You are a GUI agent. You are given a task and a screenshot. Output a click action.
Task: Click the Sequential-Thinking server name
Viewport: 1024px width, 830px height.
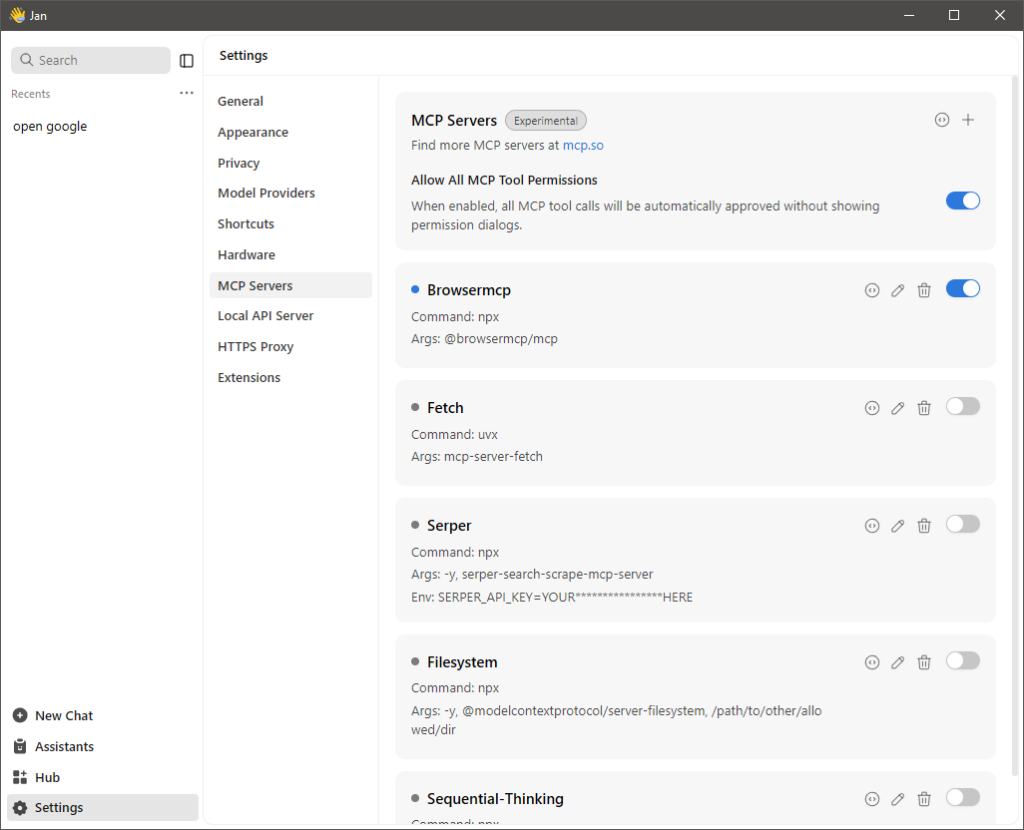coord(495,799)
